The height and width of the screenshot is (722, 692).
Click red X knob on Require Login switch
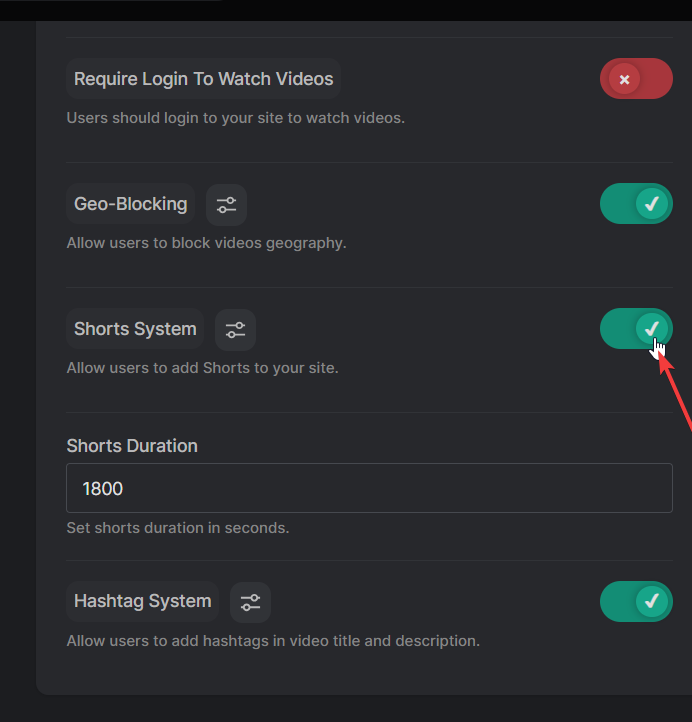pos(624,79)
